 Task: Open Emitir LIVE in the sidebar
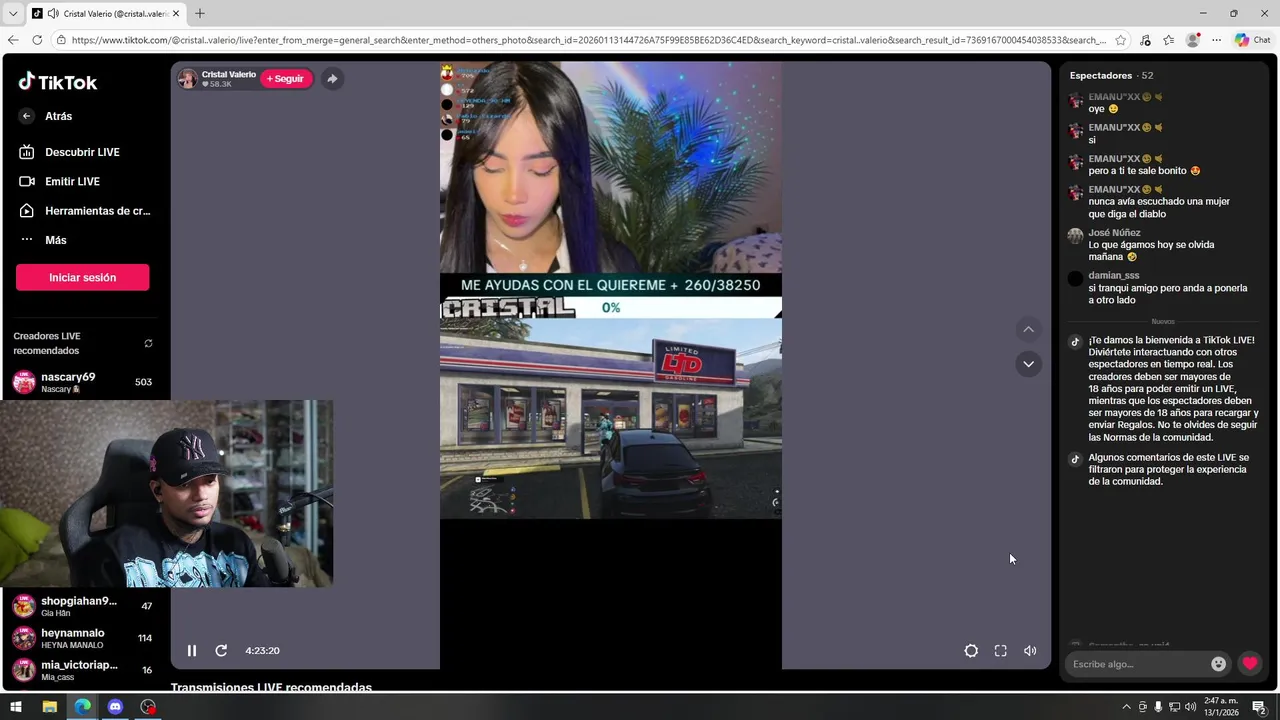coord(60,181)
